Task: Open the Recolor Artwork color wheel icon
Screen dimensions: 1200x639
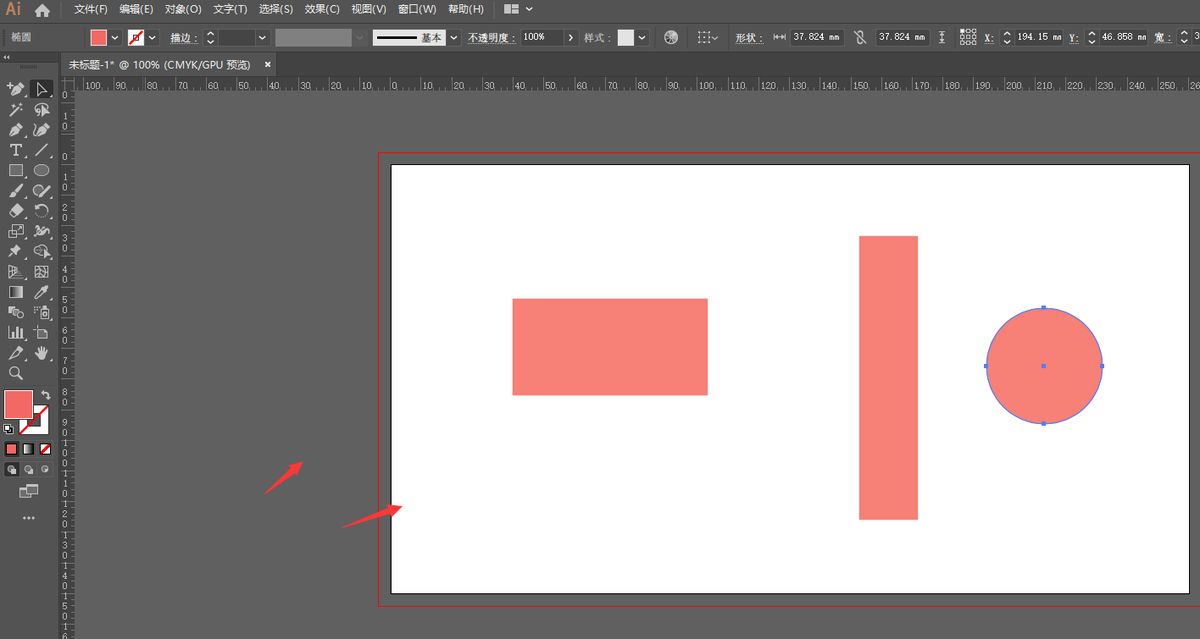Action: tap(671, 37)
